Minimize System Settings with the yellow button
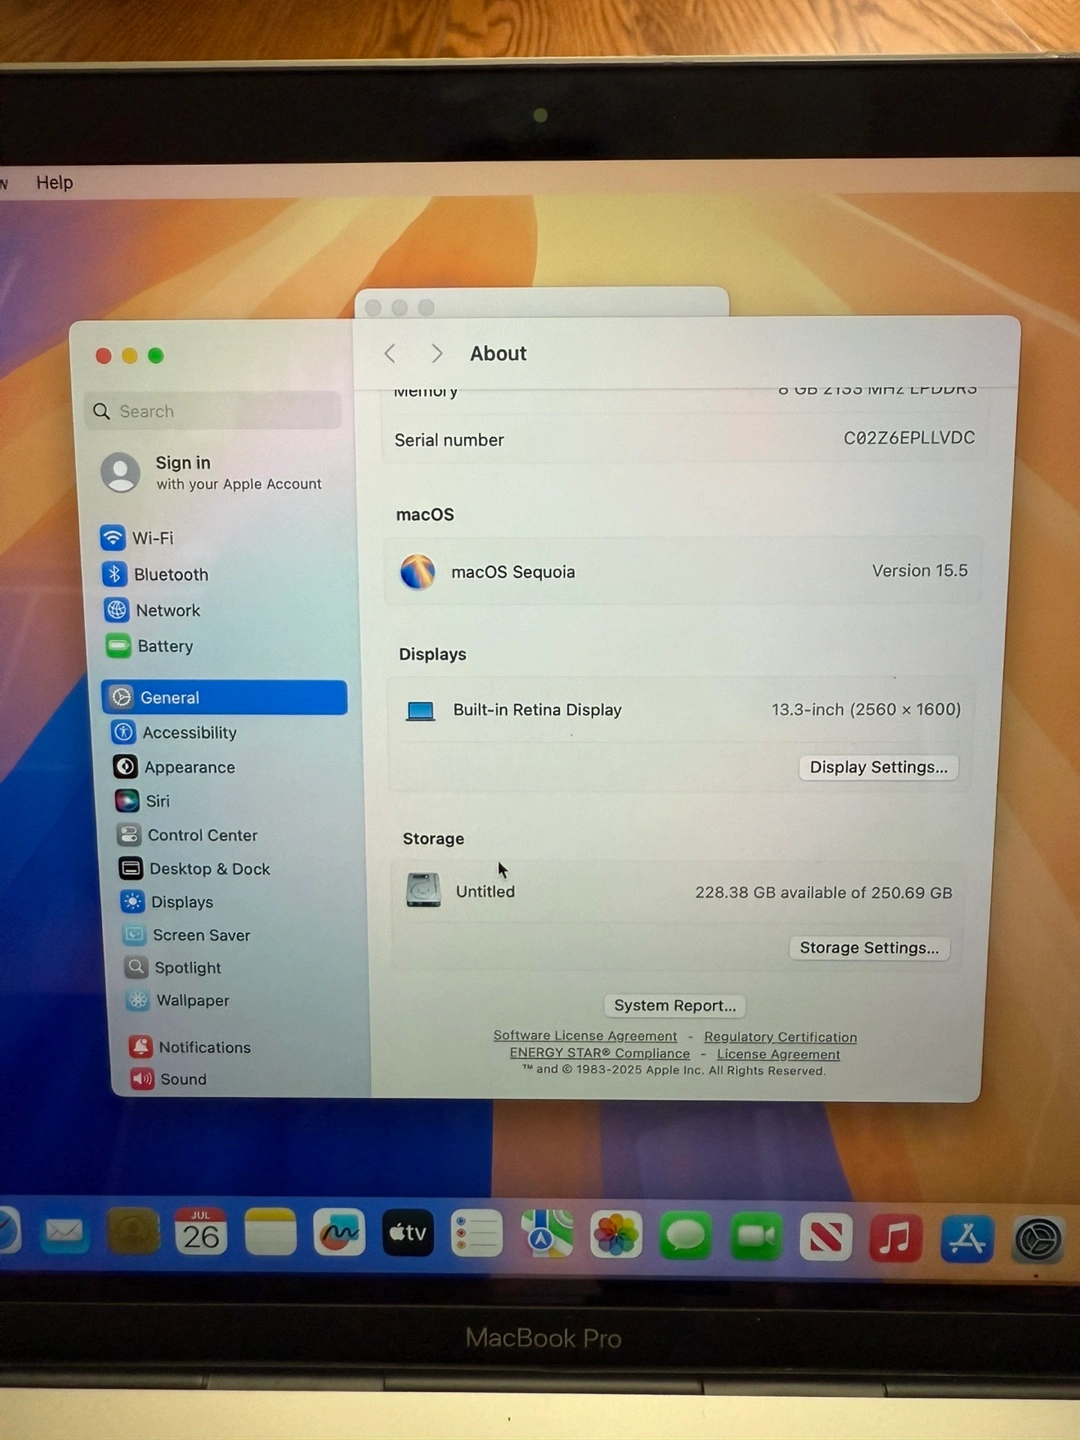1080x1440 pixels. 129,355
